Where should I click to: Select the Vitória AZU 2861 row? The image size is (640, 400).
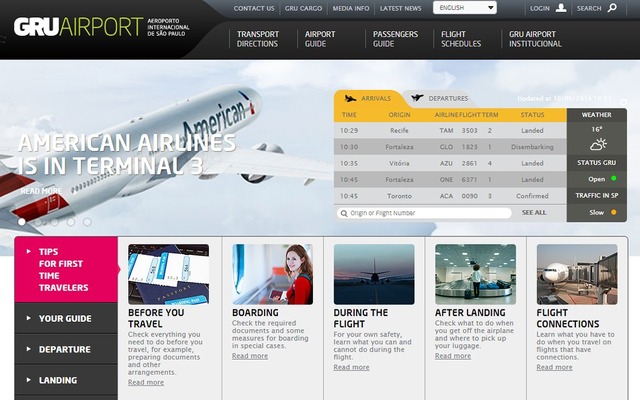[450, 163]
